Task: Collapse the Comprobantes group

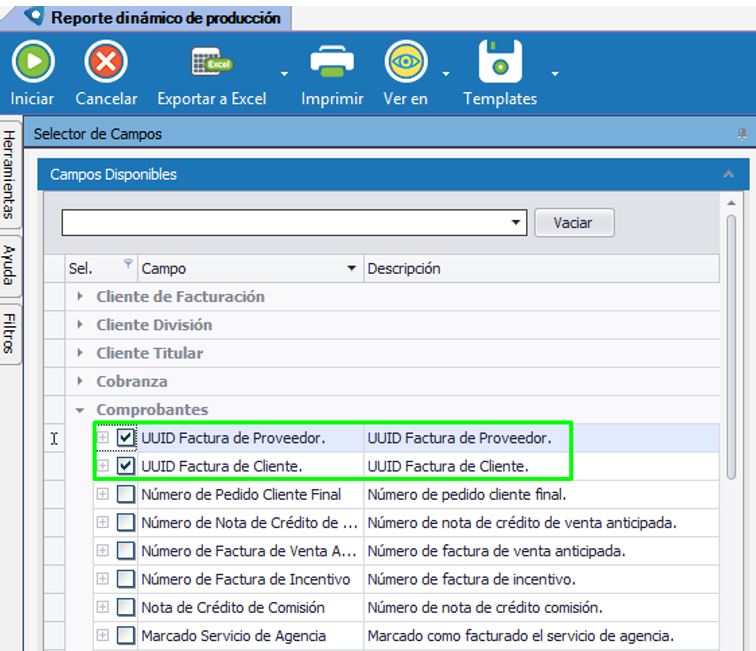Action: (81, 410)
